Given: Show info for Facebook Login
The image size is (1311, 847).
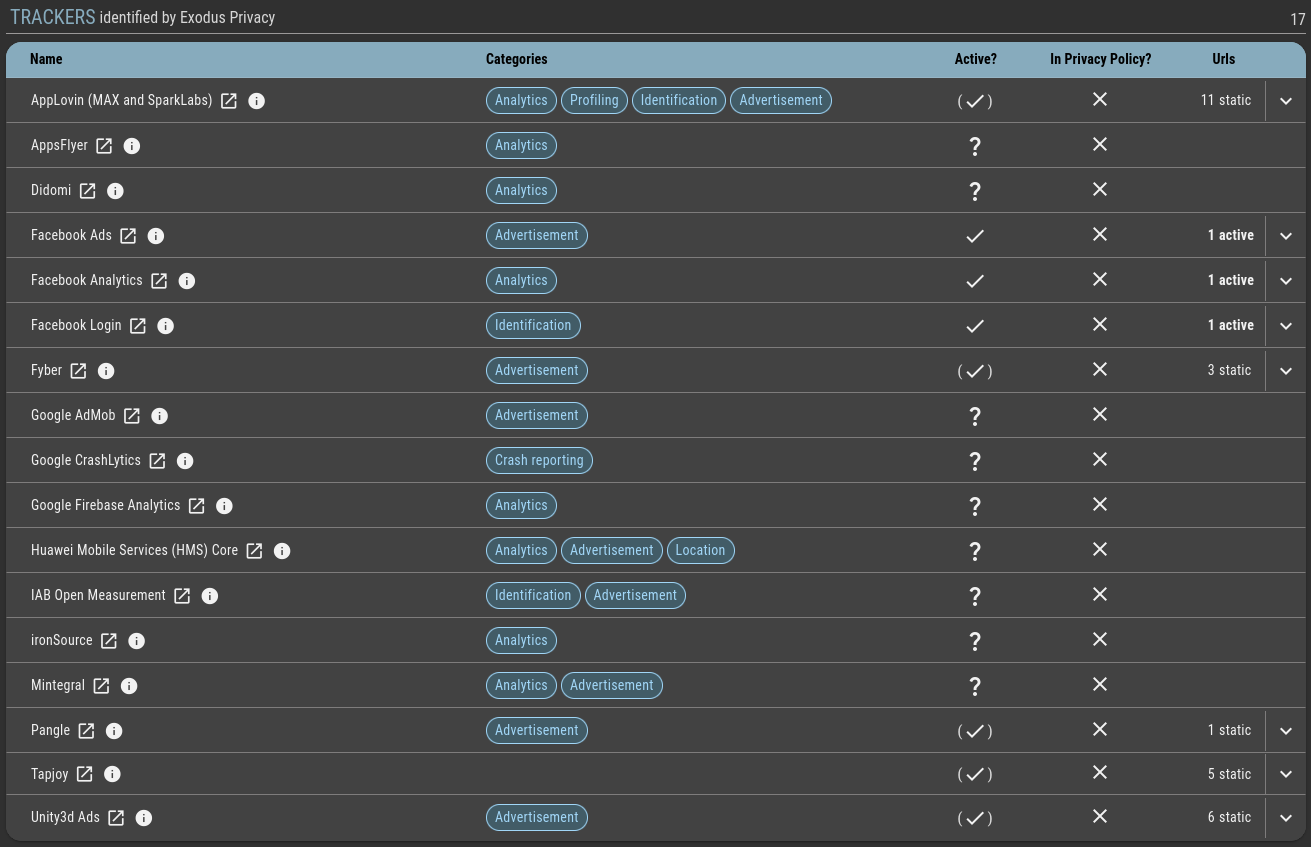Looking at the screenshot, I should [166, 326].
